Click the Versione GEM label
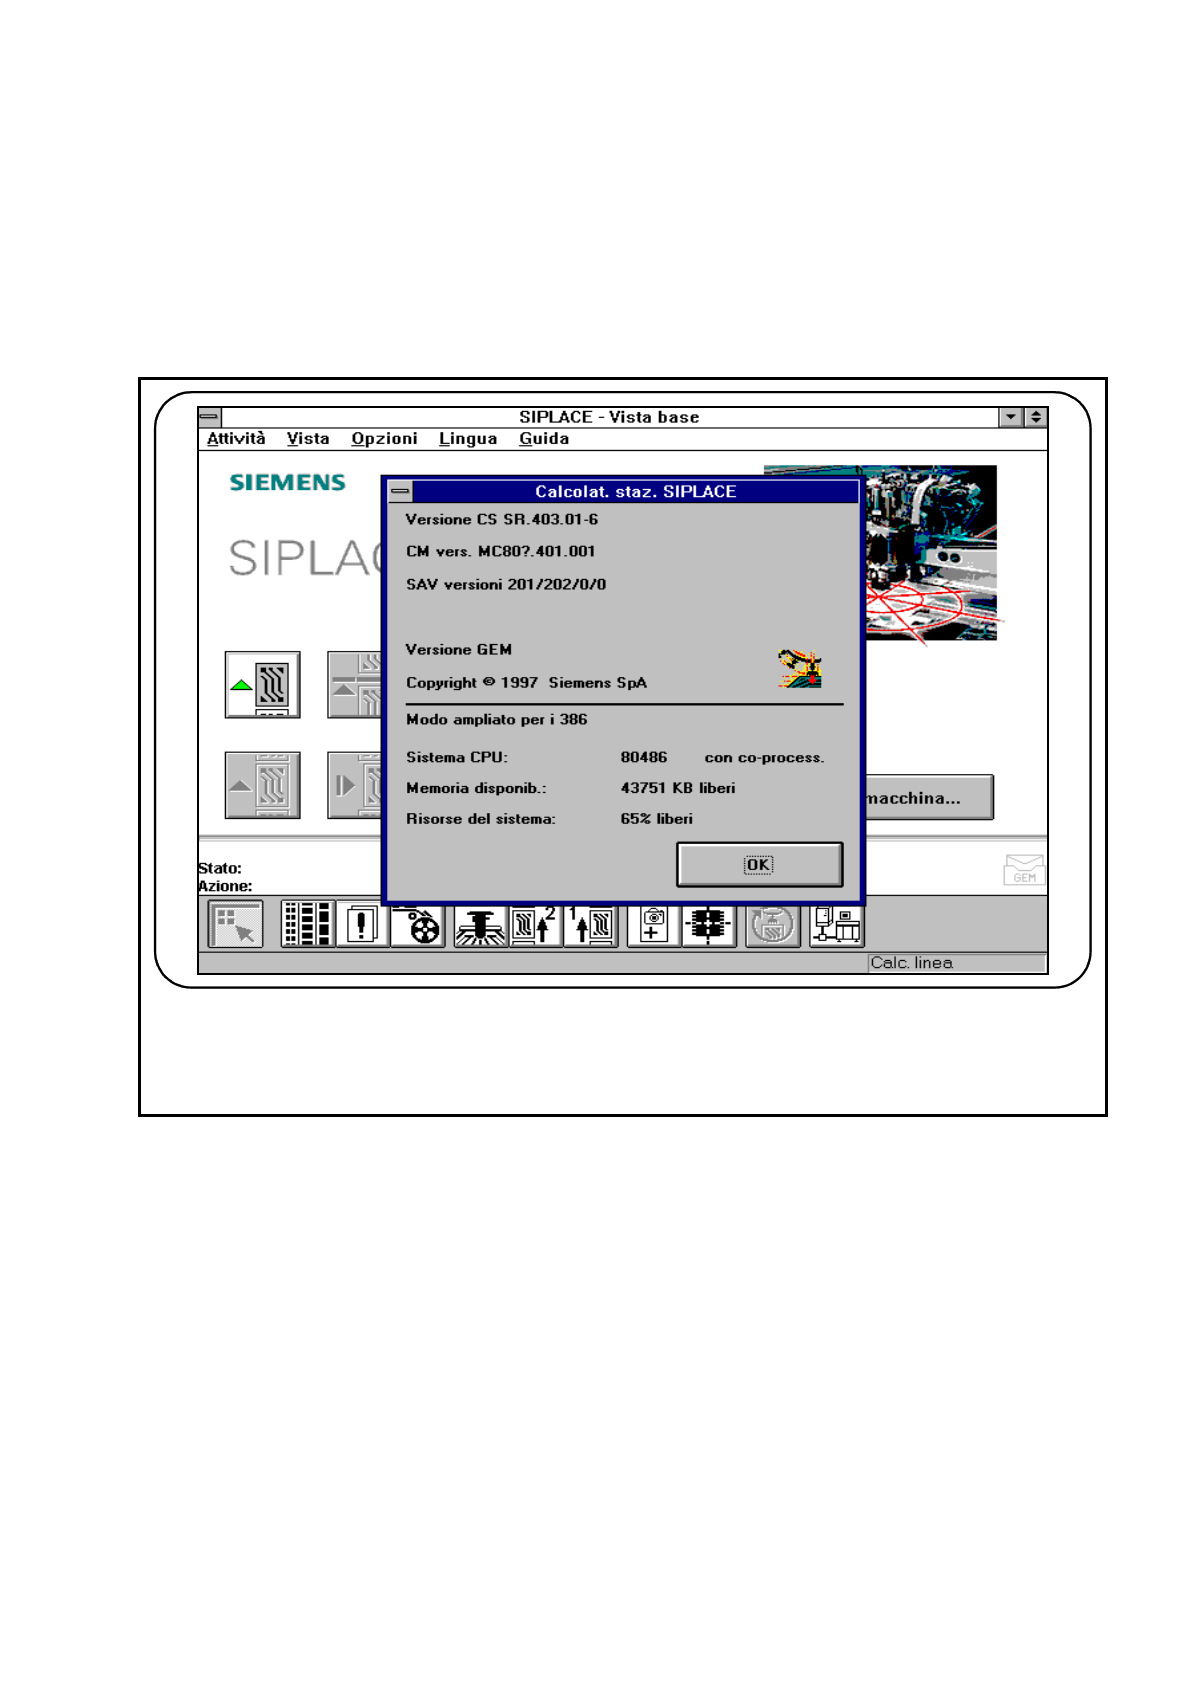Viewport: 1188px width, 1684px height. 459,649
